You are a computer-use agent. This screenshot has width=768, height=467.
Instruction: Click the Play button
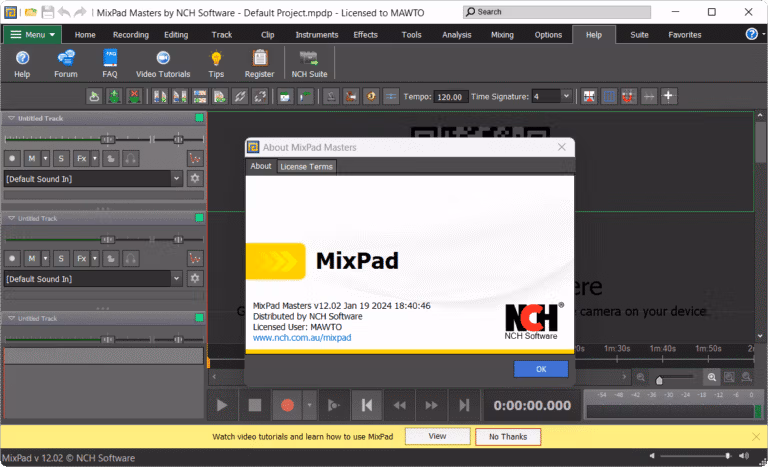click(221, 405)
